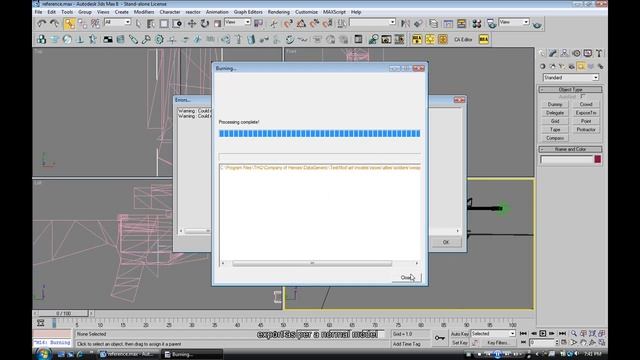
Task: Open the Hierarchy command panel tab
Action: pos(564,53)
